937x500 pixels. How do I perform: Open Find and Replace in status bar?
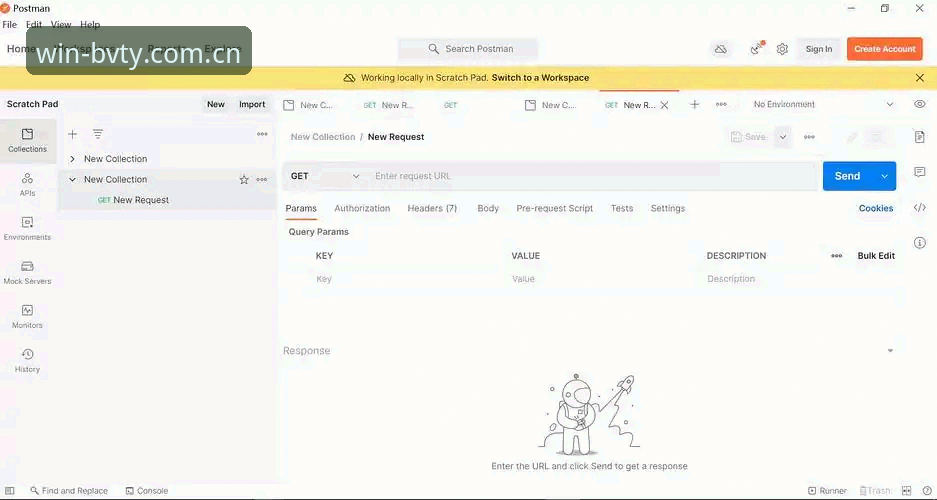[69, 491]
